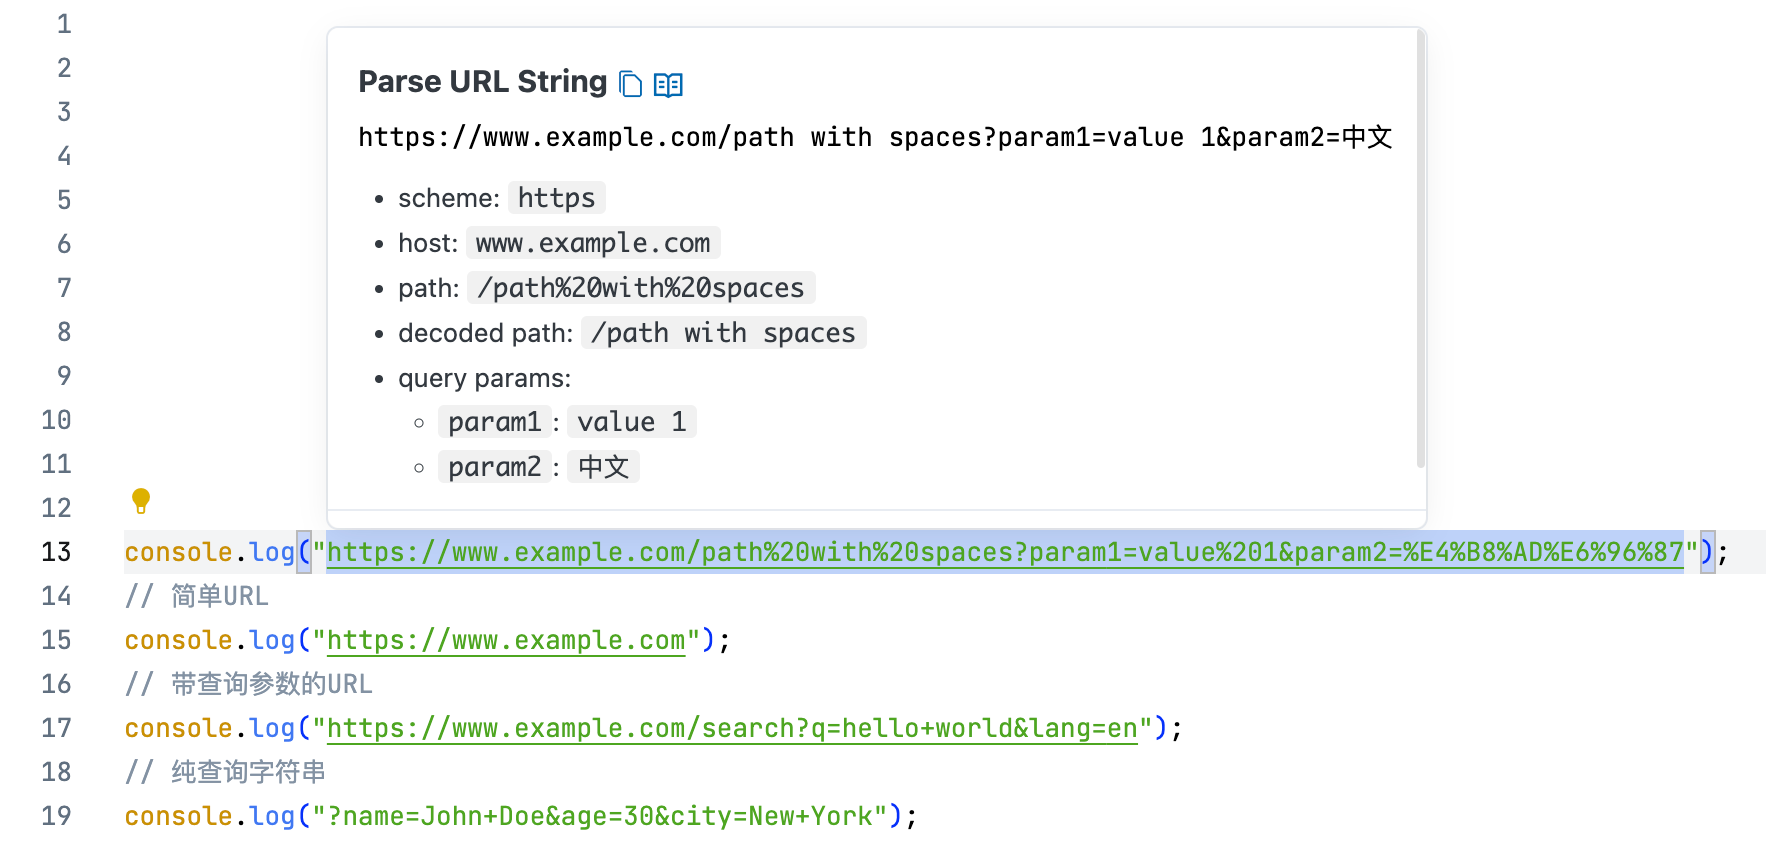Click console on line 13
1766x846 pixels.
pyautogui.click(x=179, y=552)
